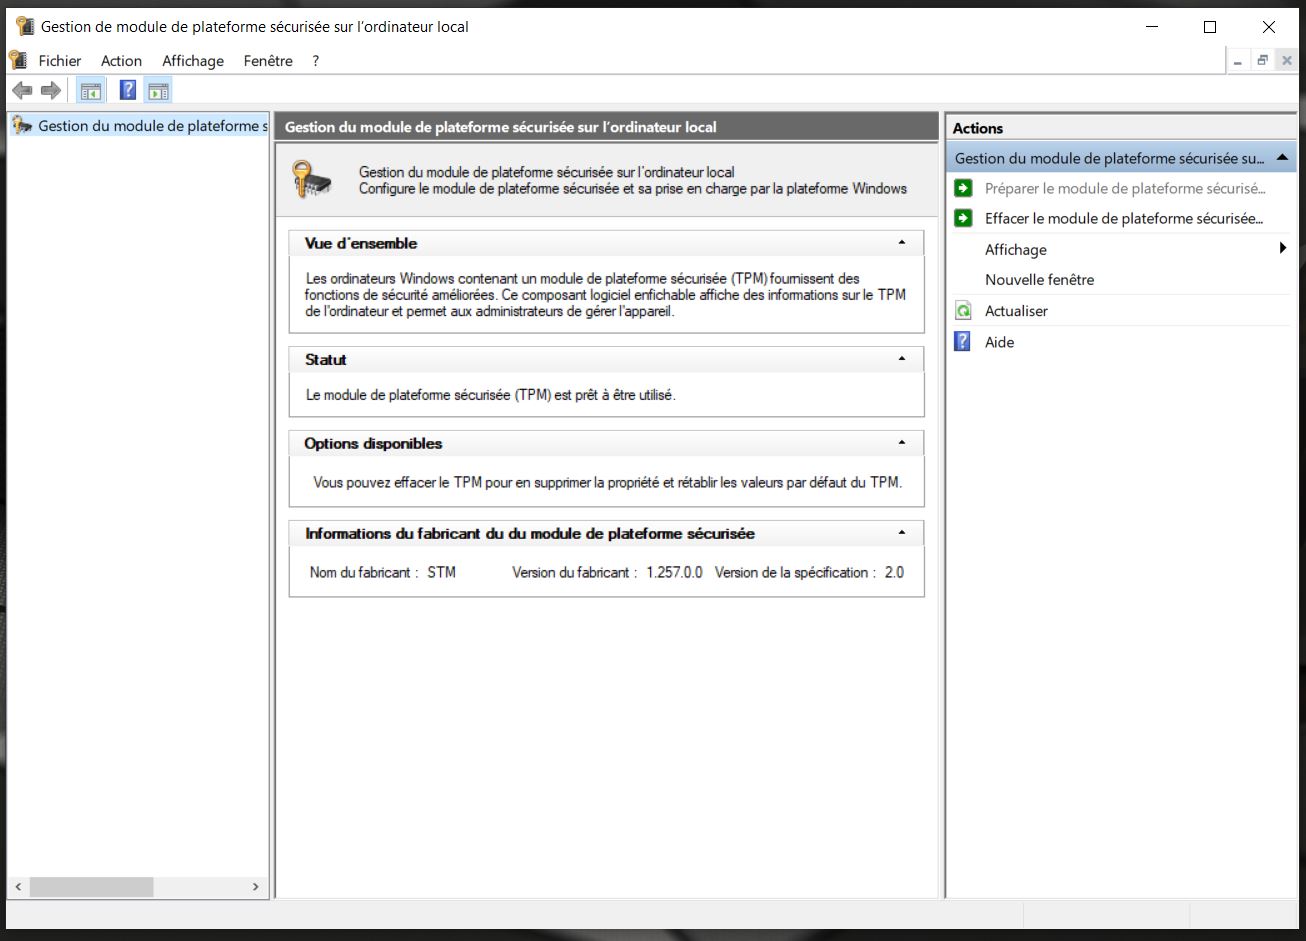Click the Back arrow toolbar icon
Image resolution: width=1306 pixels, height=941 pixels.
click(x=22, y=91)
